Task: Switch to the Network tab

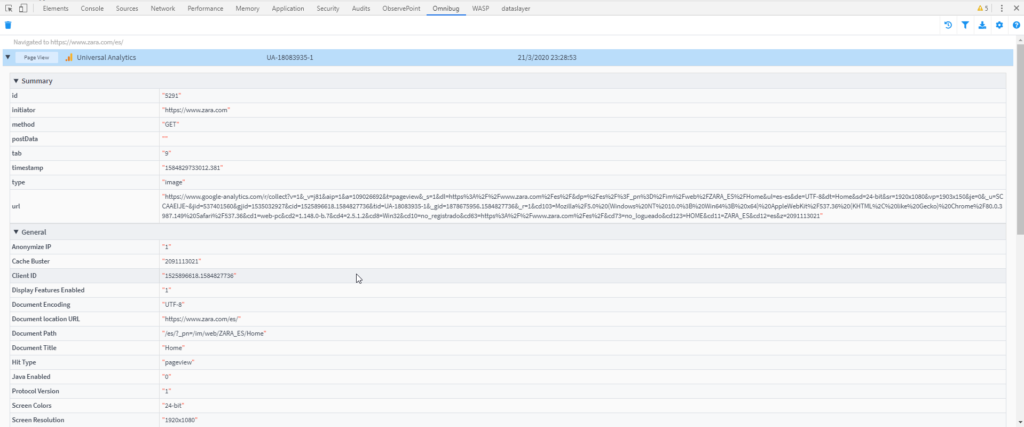Action: (163, 8)
